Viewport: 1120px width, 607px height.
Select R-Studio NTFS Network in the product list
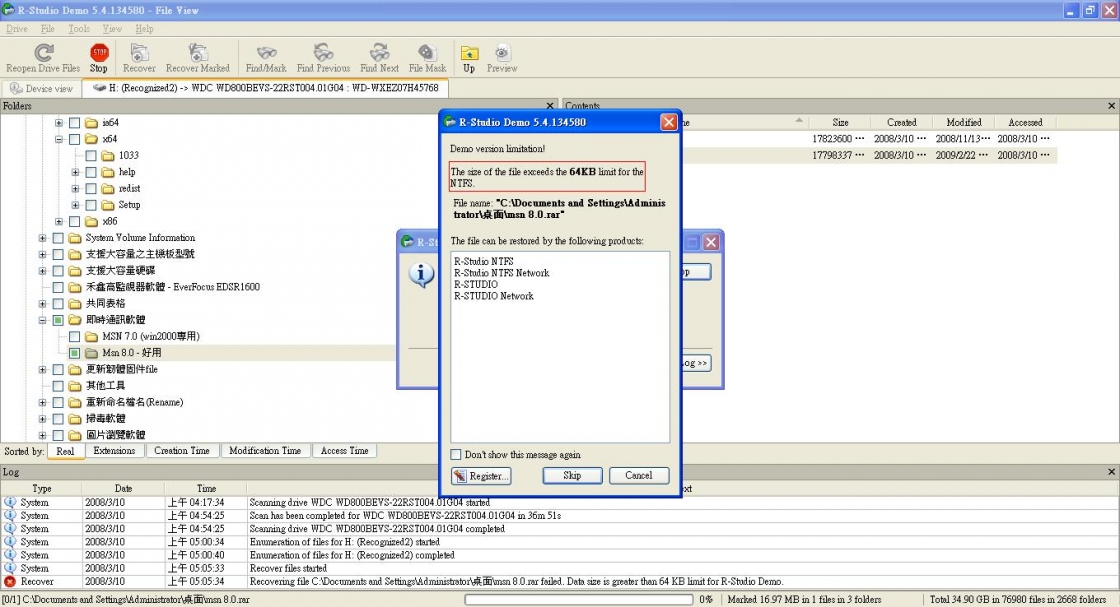(501, 273)
